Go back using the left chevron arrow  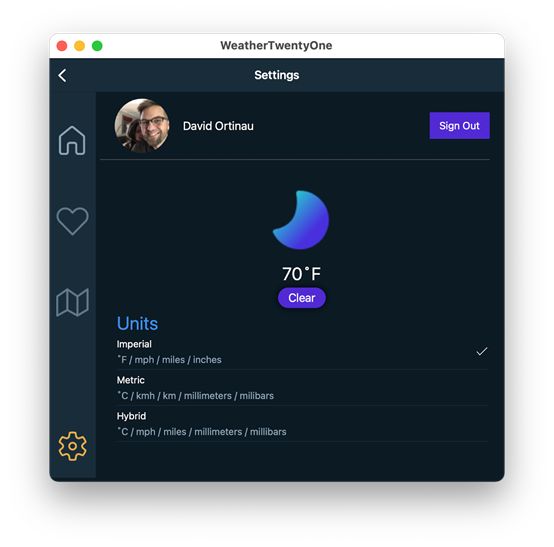(x=63, y=75)
